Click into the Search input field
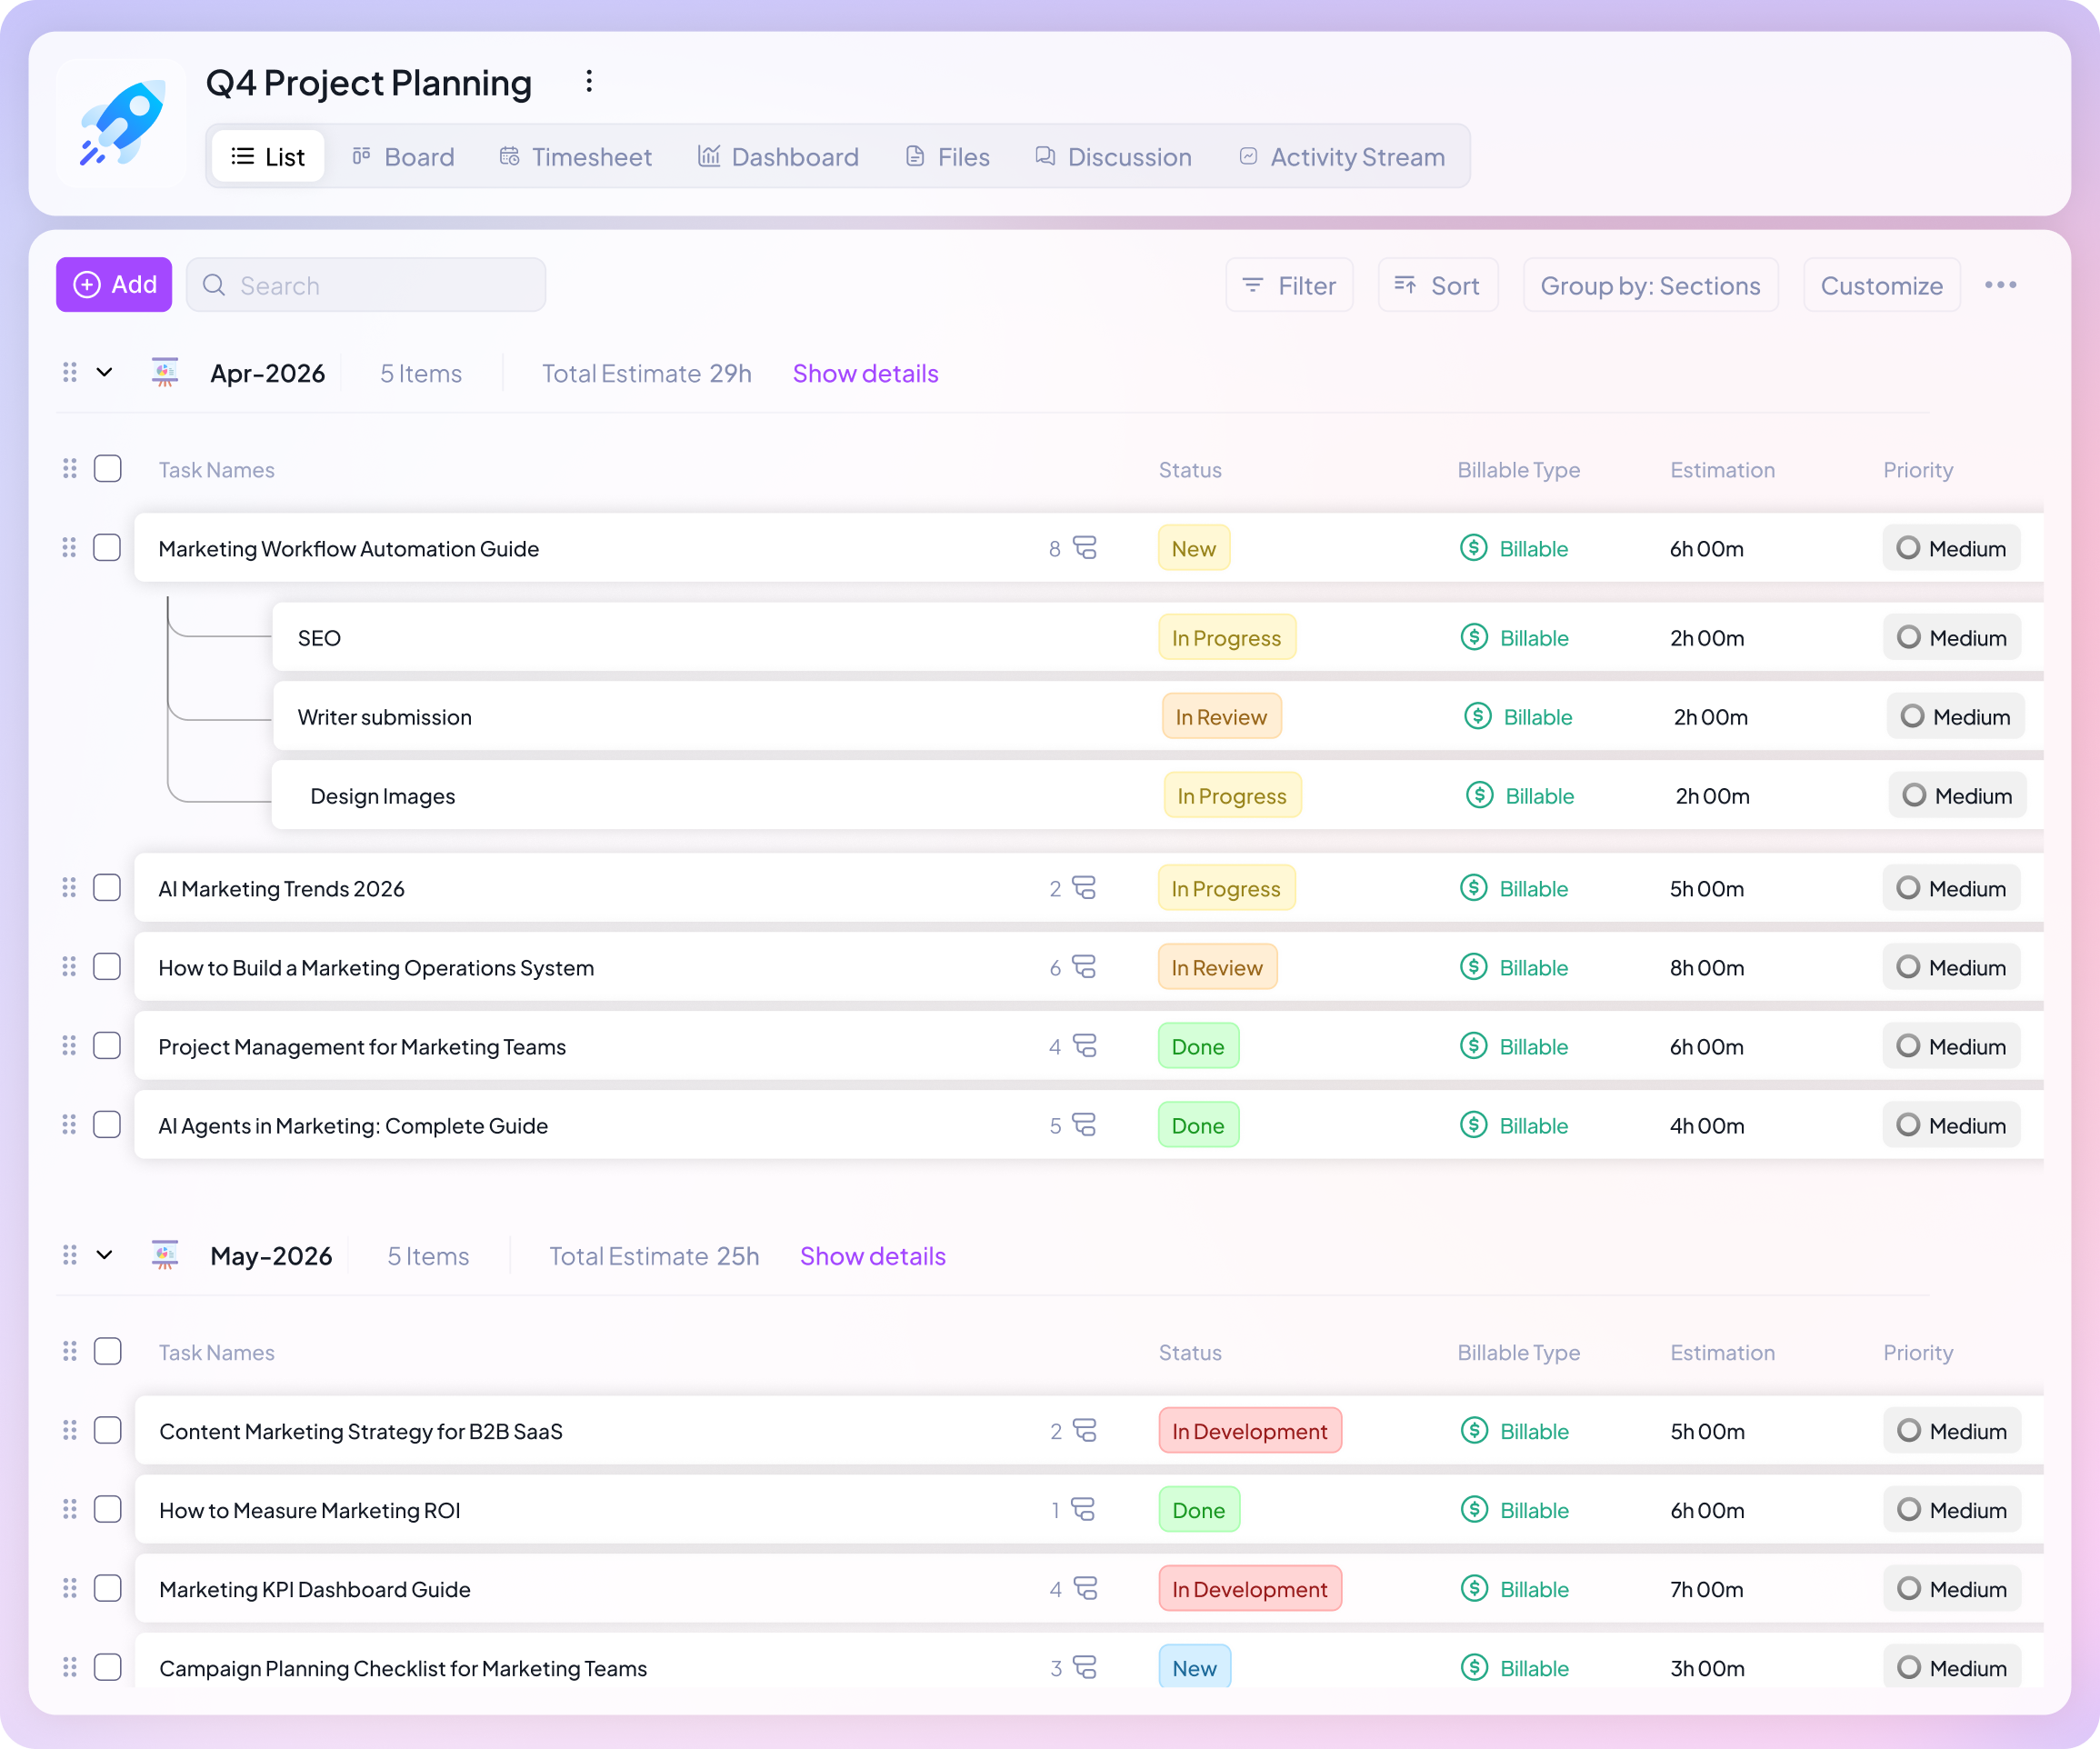Screen dimensions: 2100x1749 pyautogui.click(x=366, y=285)
